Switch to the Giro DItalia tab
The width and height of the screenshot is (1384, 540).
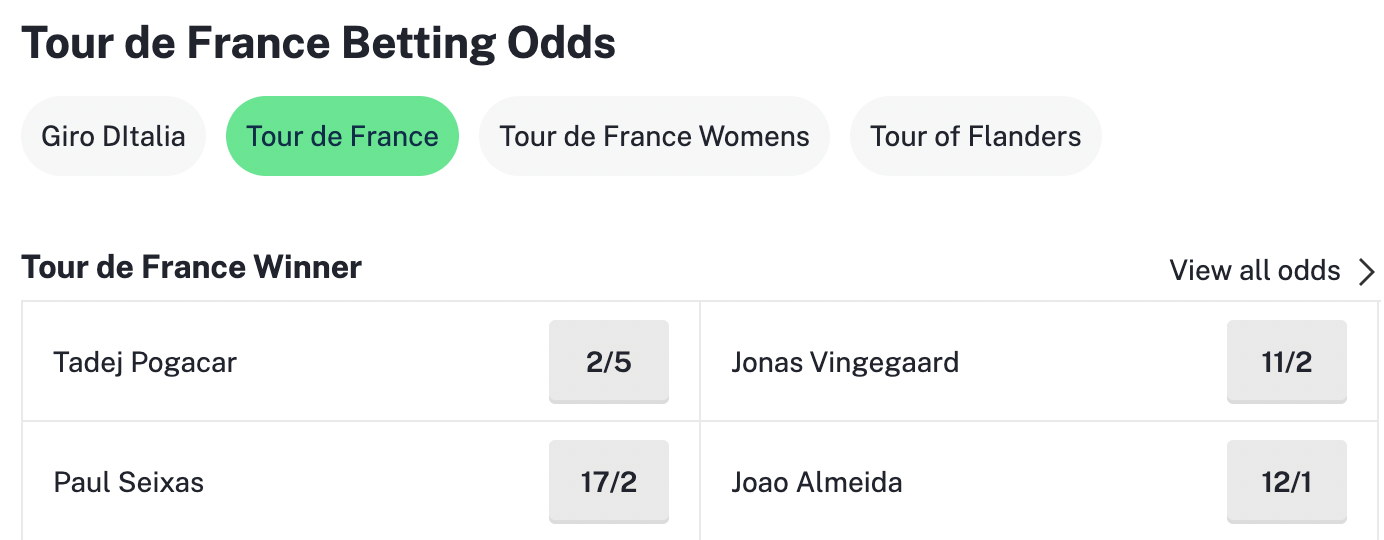(113, 136)
